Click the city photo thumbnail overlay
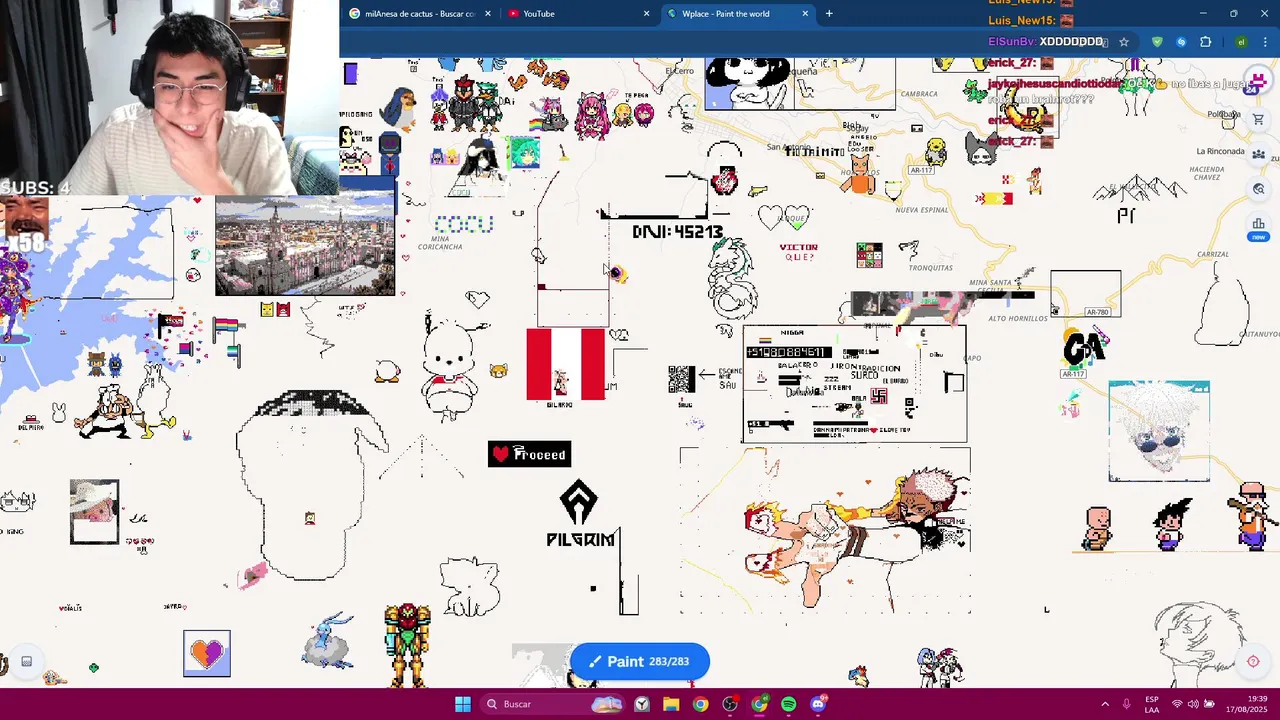The width and height of the screenshot is (1280, 720). click(x=305, y=246)
